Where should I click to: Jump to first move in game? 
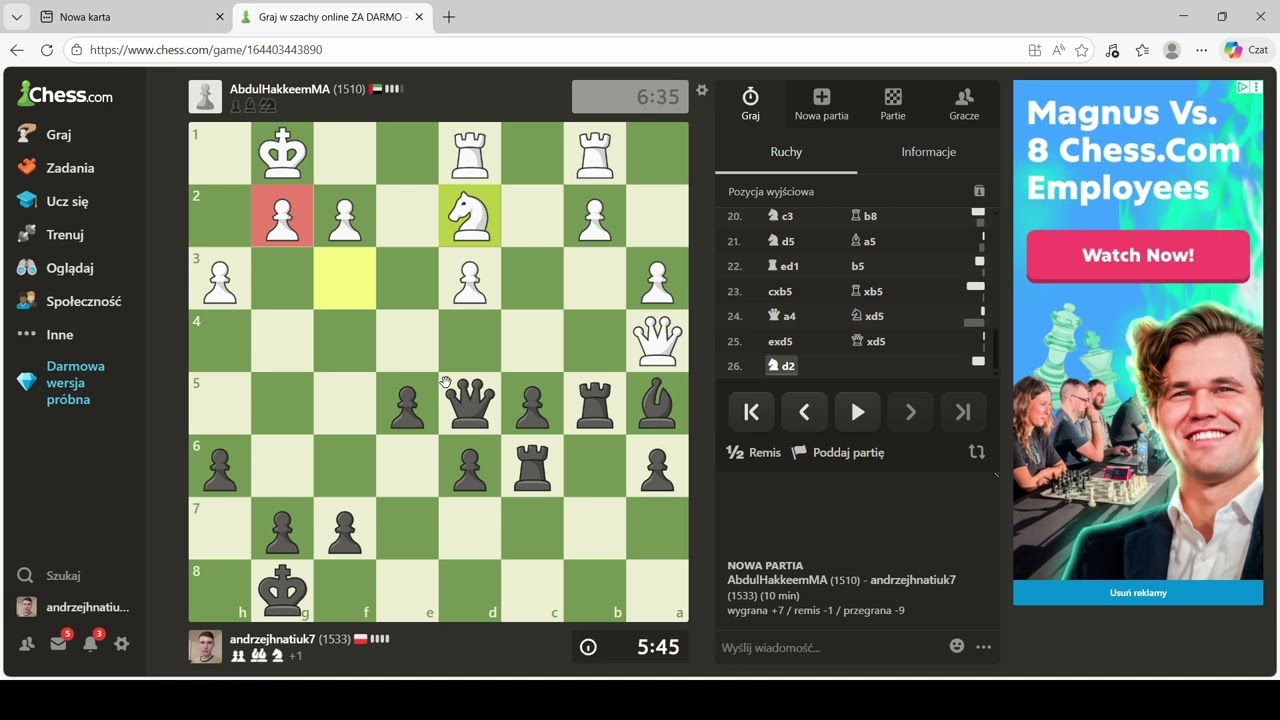coord(751,412)
